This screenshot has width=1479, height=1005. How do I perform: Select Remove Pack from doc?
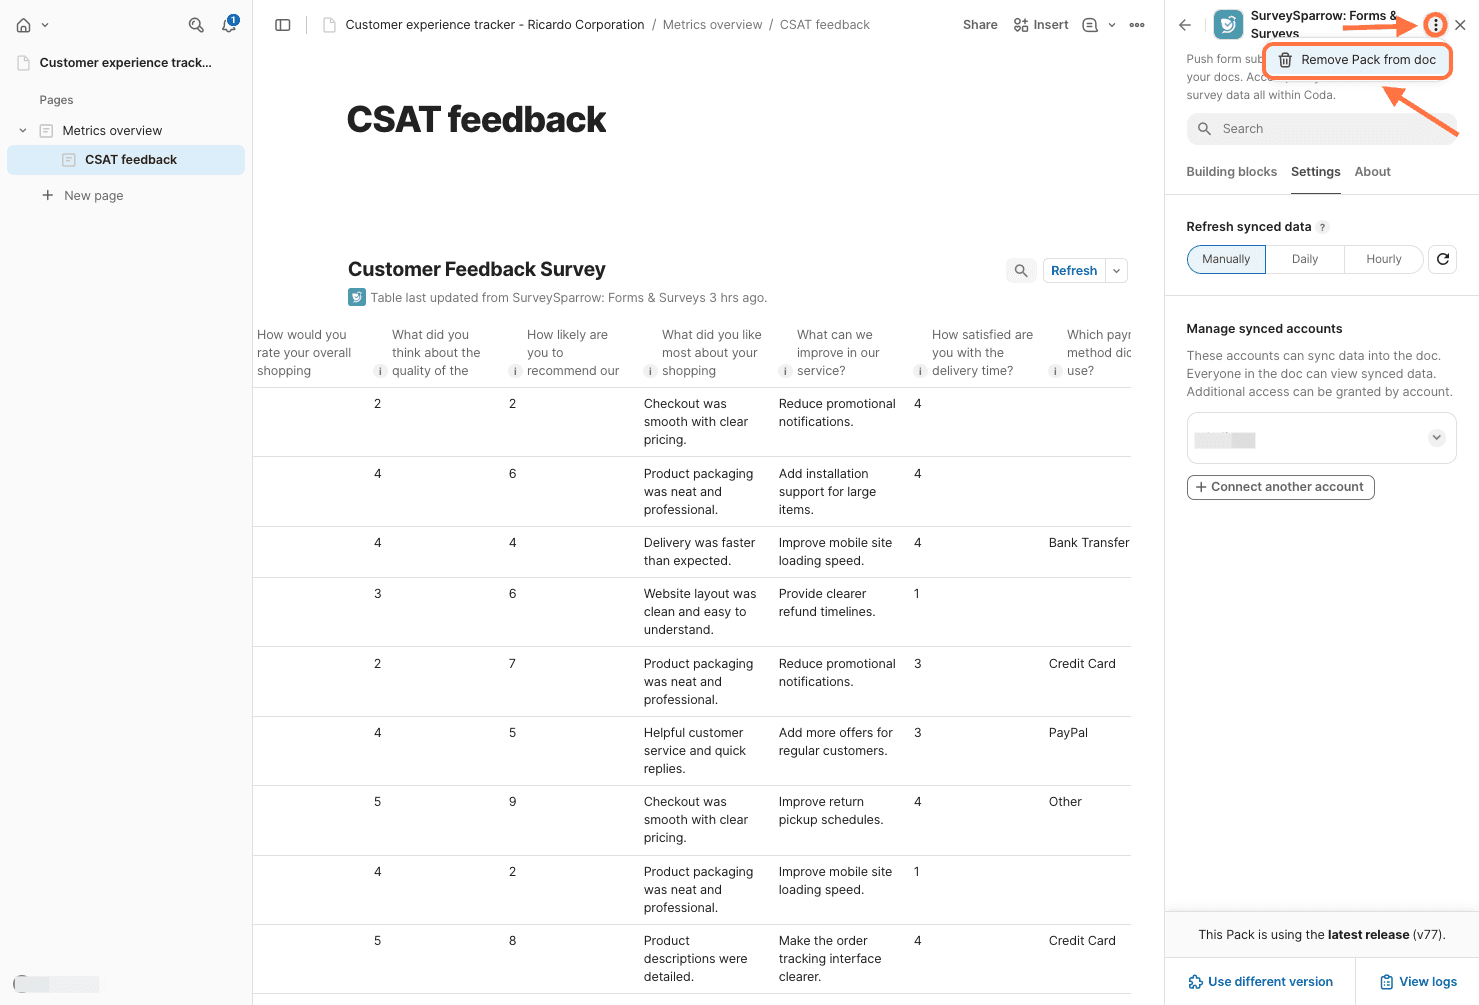(1357, 60)
